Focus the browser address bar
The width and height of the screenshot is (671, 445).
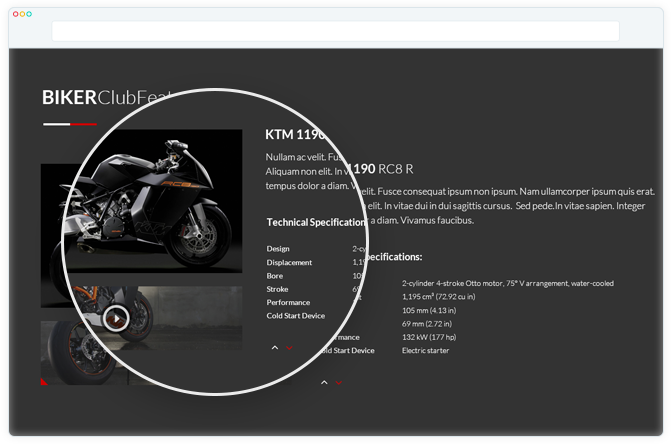(336, 31)
